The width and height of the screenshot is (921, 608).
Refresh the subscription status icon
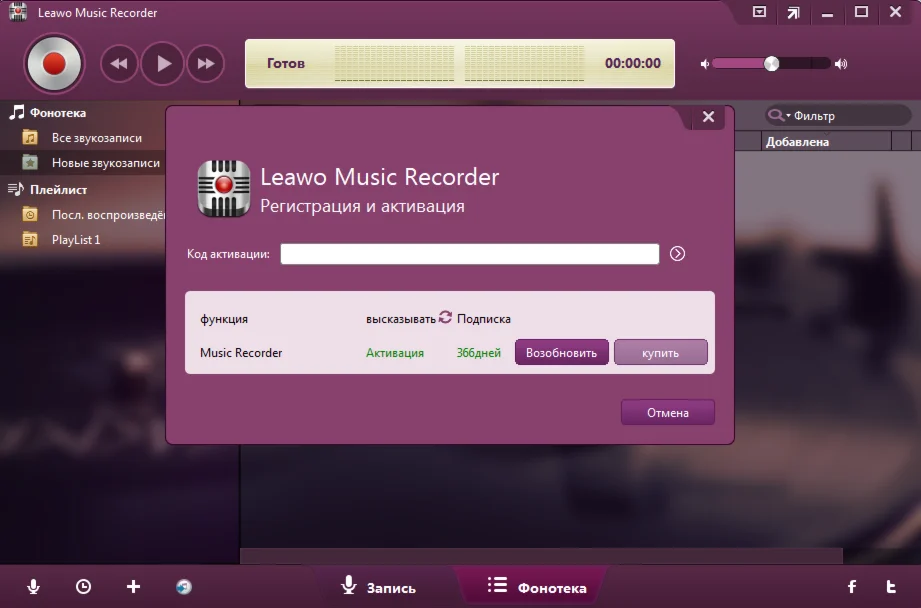(445, 317)
